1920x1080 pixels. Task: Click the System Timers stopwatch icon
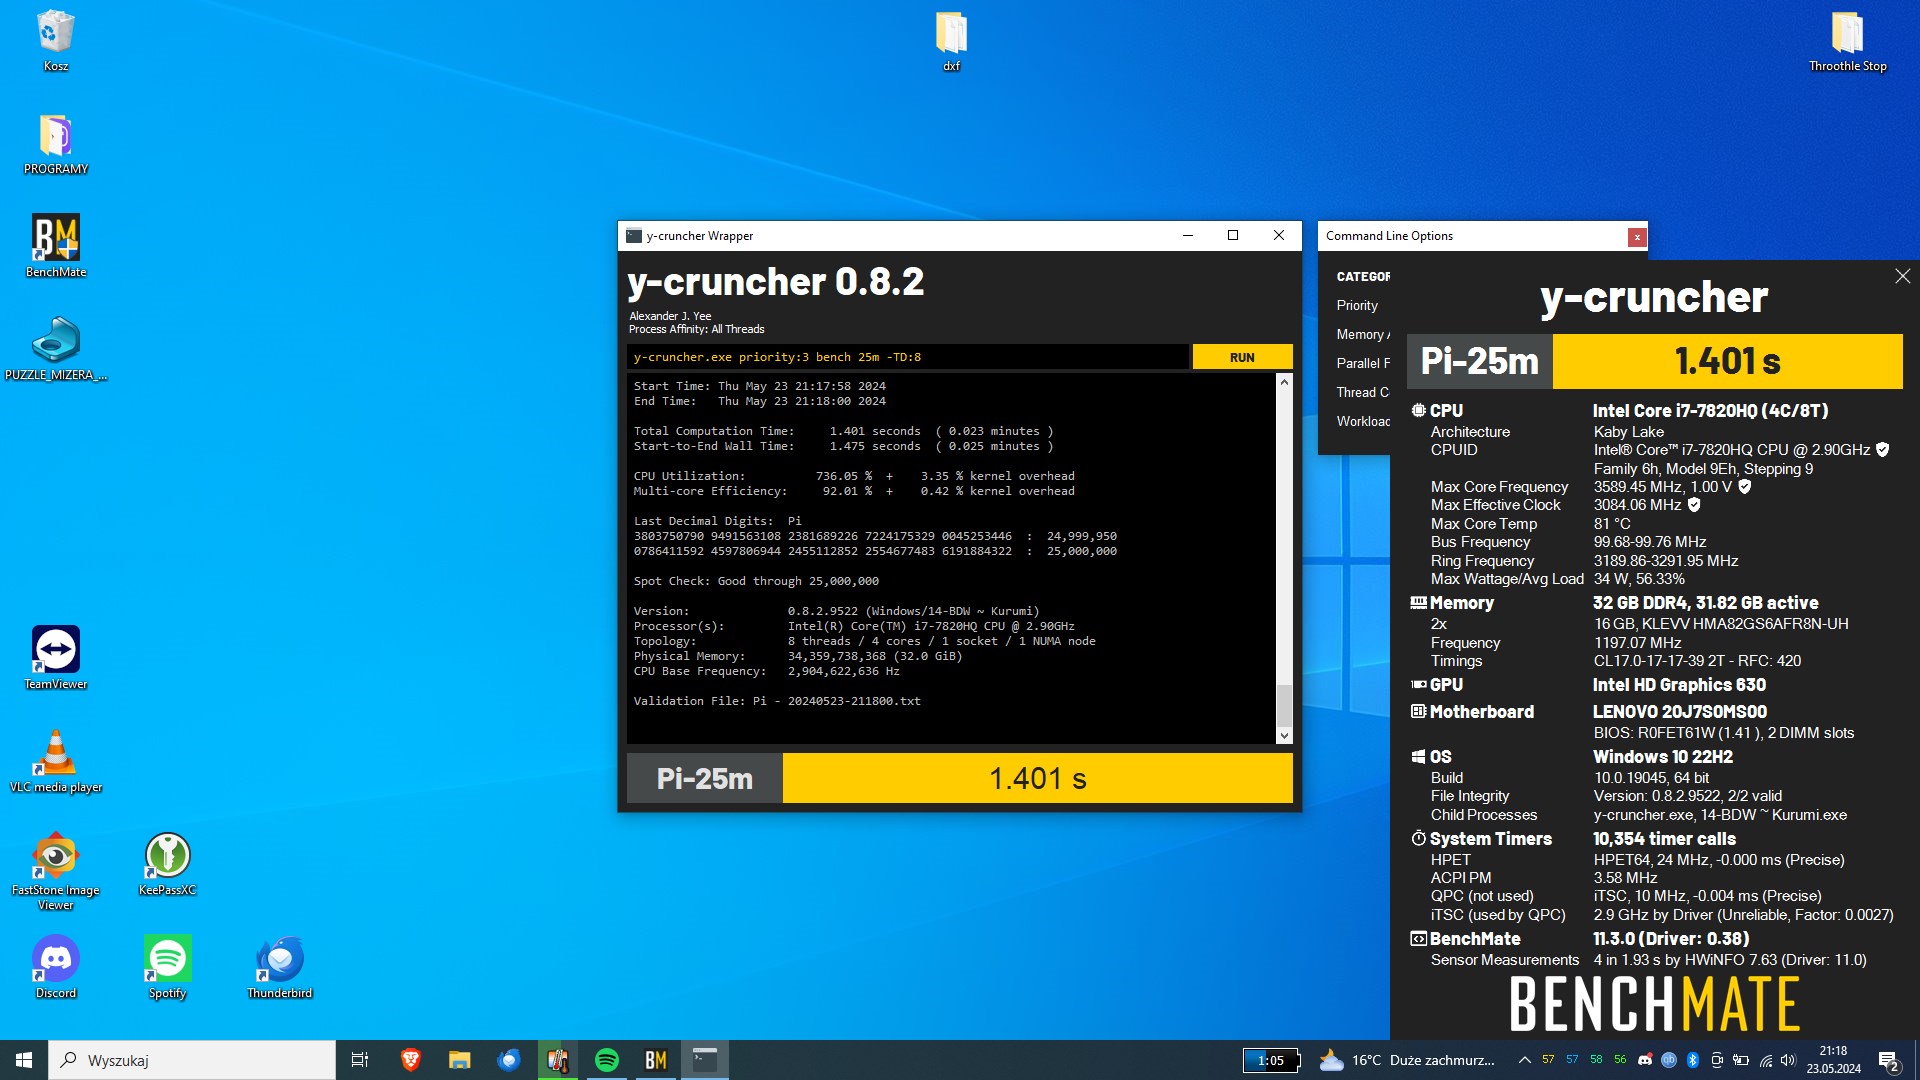[x=1418, y=838]
